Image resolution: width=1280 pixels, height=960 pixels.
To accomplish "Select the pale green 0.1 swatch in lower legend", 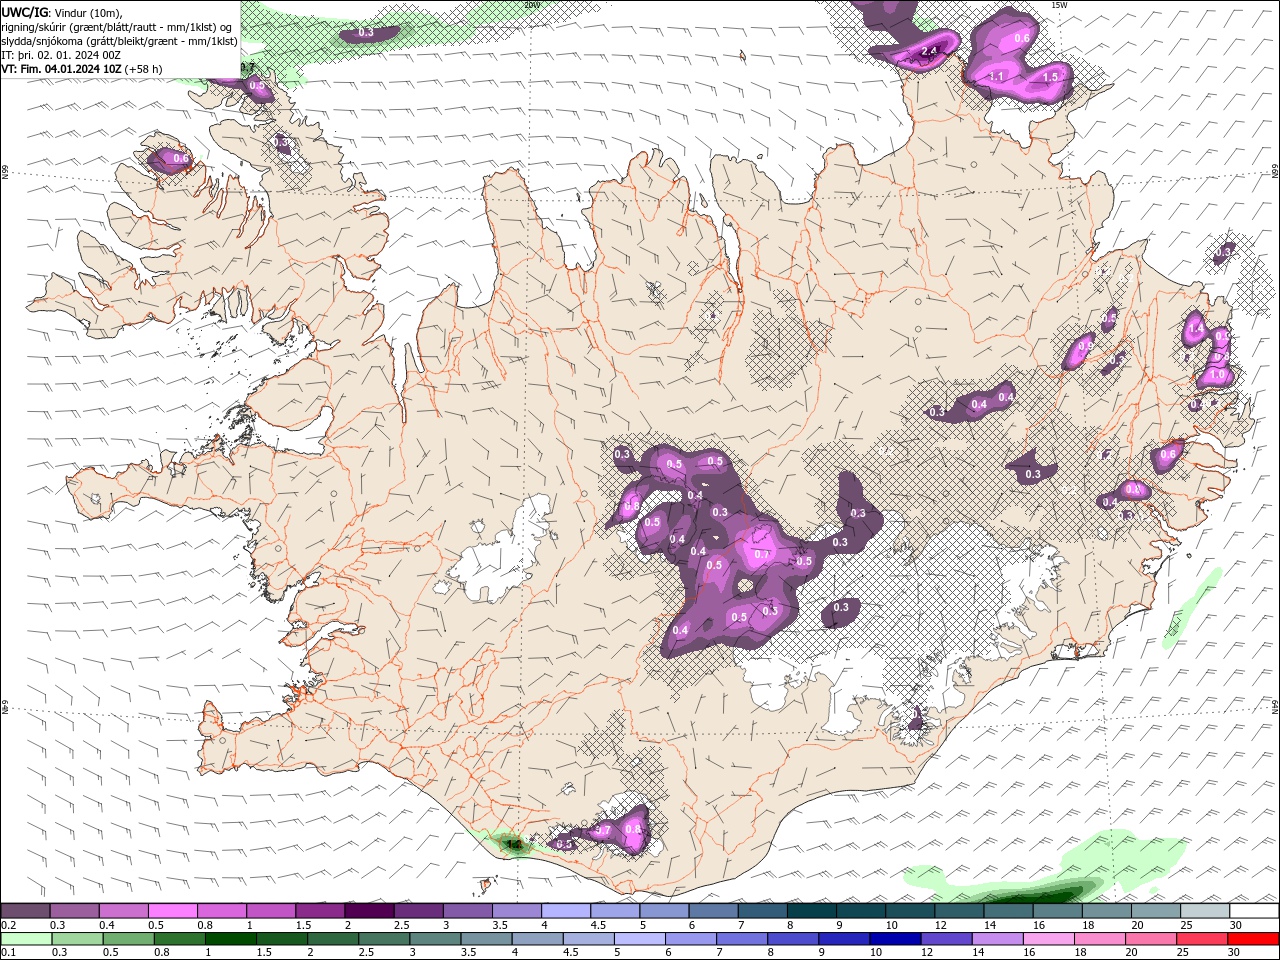I will 25,939.
